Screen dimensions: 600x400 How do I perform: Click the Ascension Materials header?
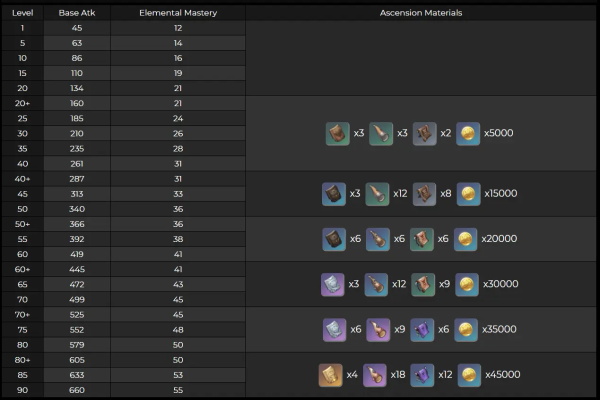(x=421, y=13)
